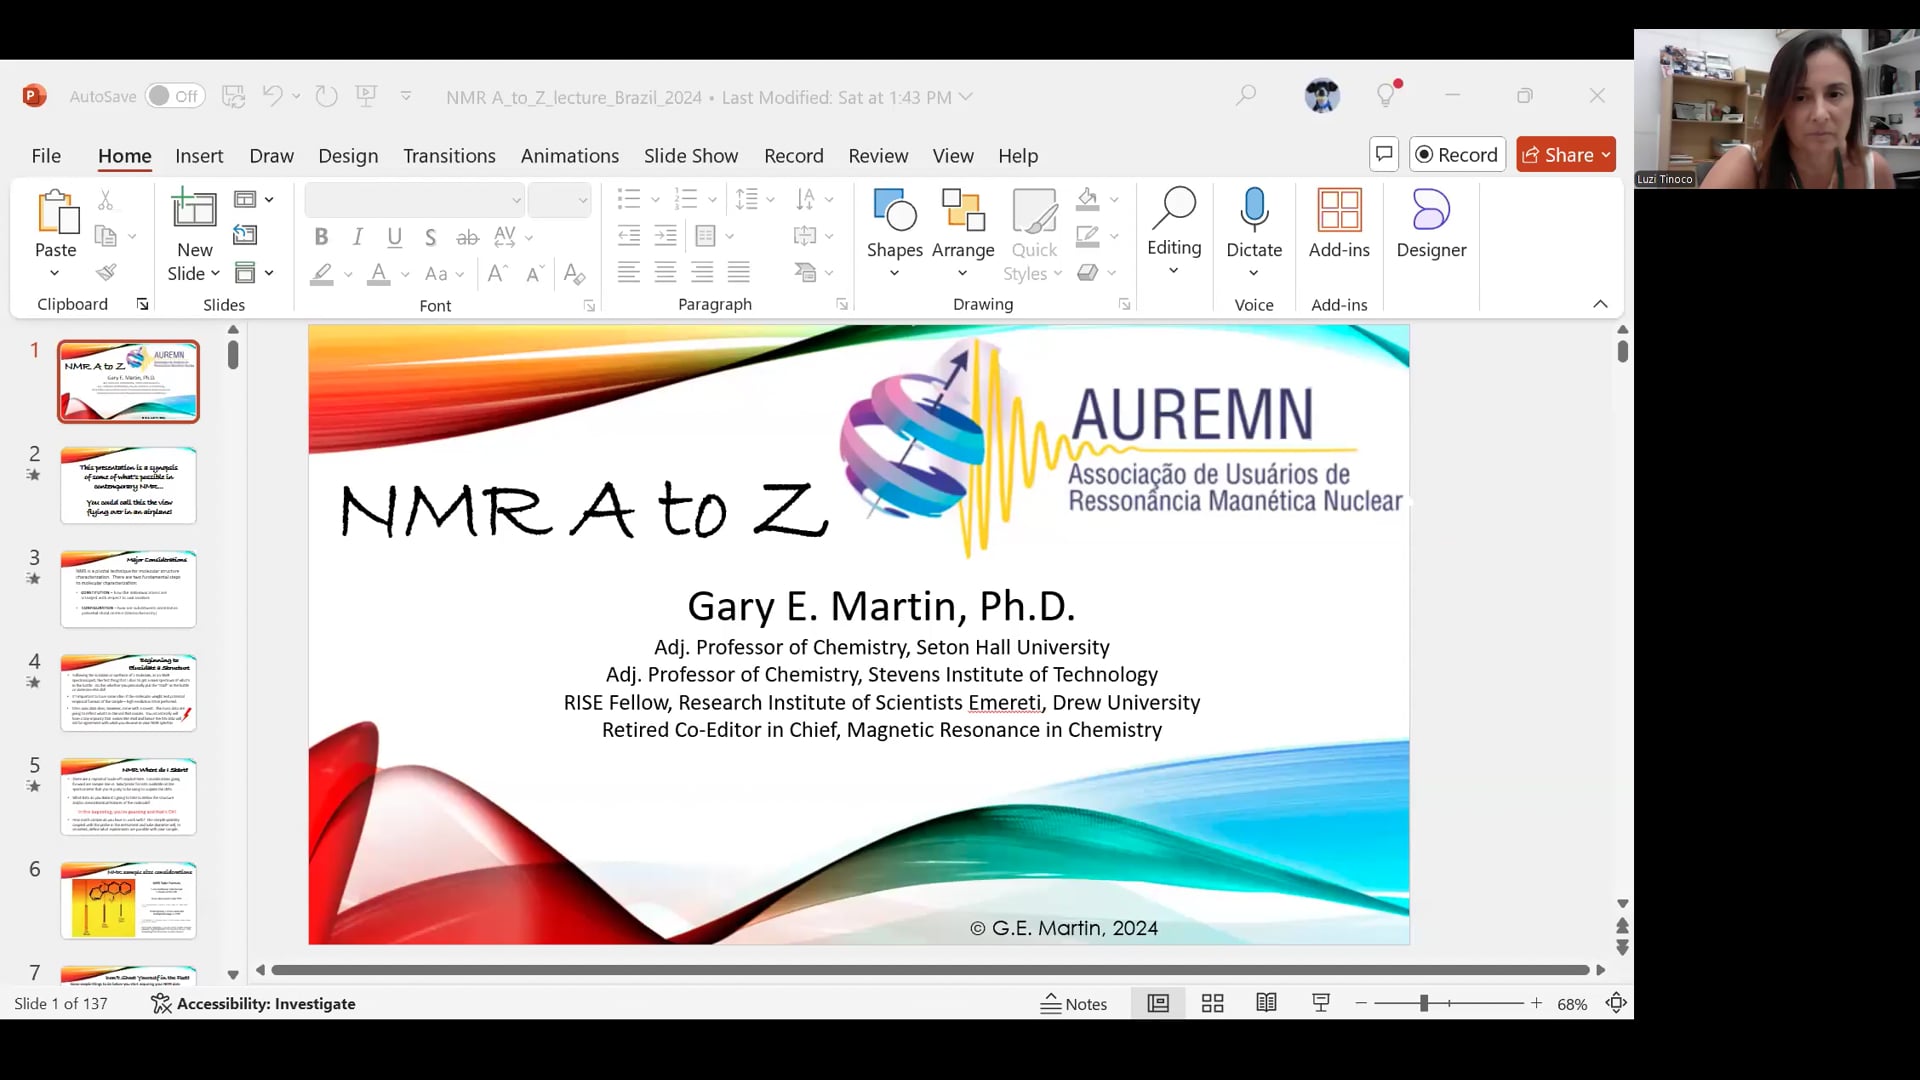This screenshot has width=1920, height=1080.
Task: Click the Paste clipboard icon
Action: click(57, 212)
